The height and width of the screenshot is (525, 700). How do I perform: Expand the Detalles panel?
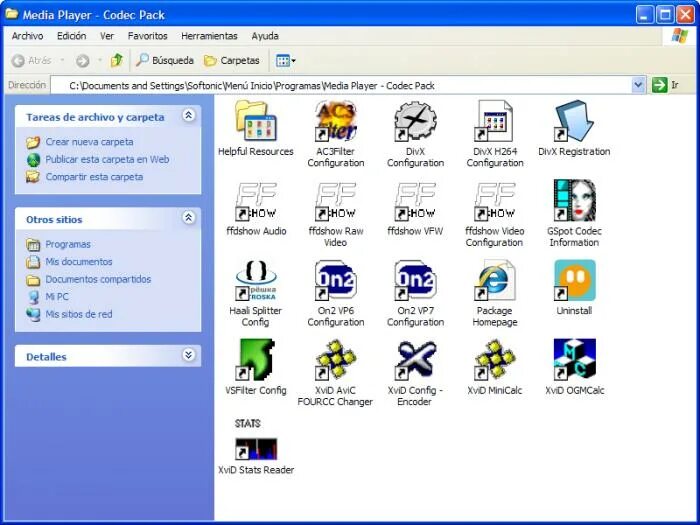coord(188,355)
